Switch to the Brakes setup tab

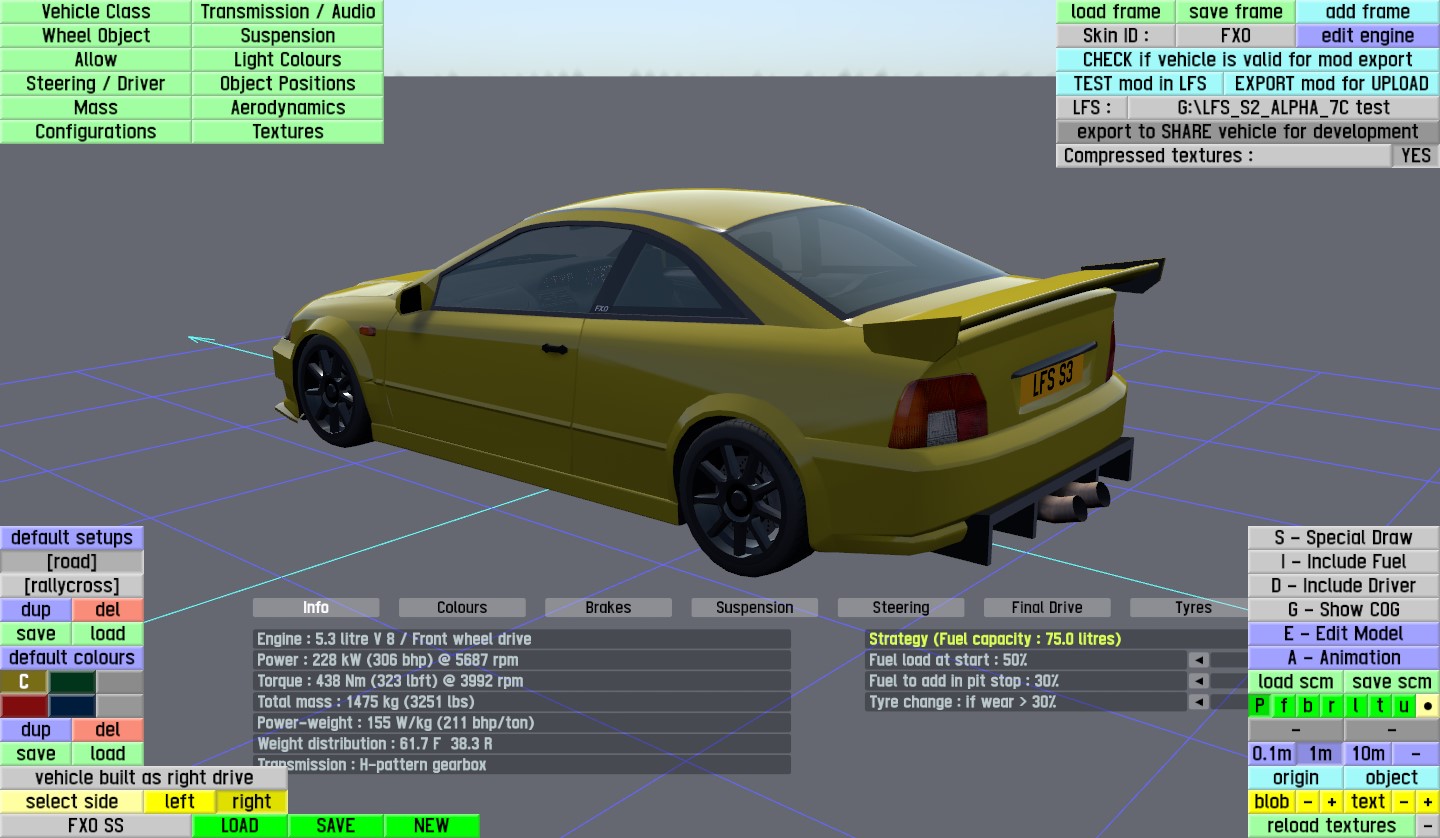click(x=608, y=608)
